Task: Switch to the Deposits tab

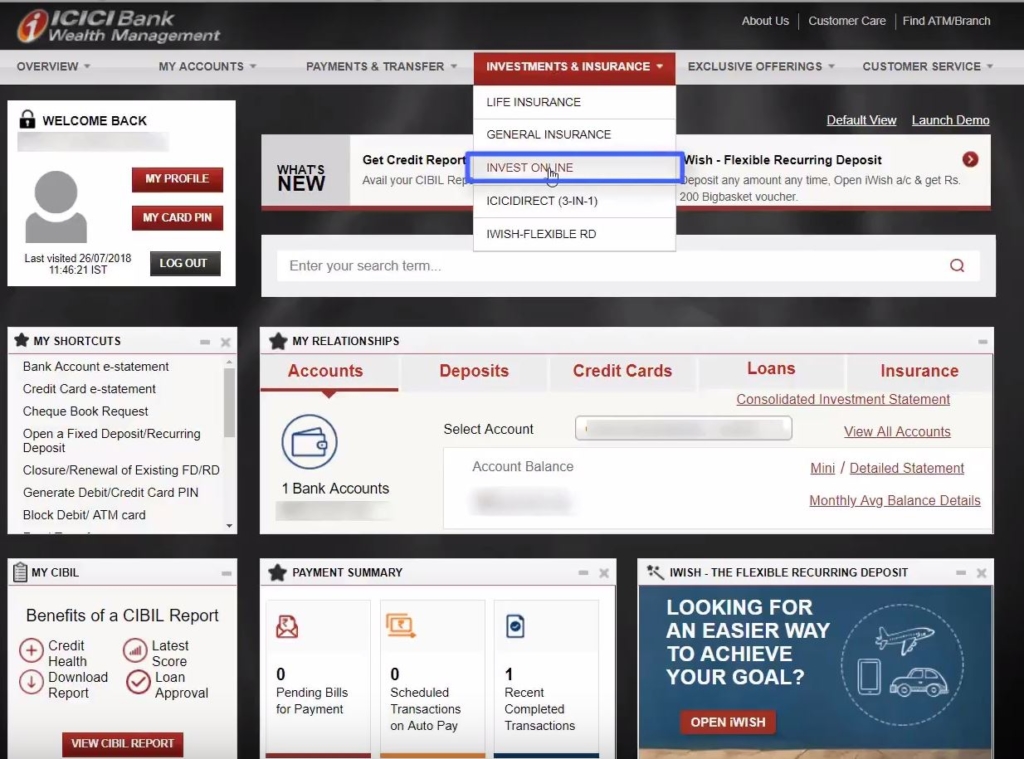Action: pos(474,371)
